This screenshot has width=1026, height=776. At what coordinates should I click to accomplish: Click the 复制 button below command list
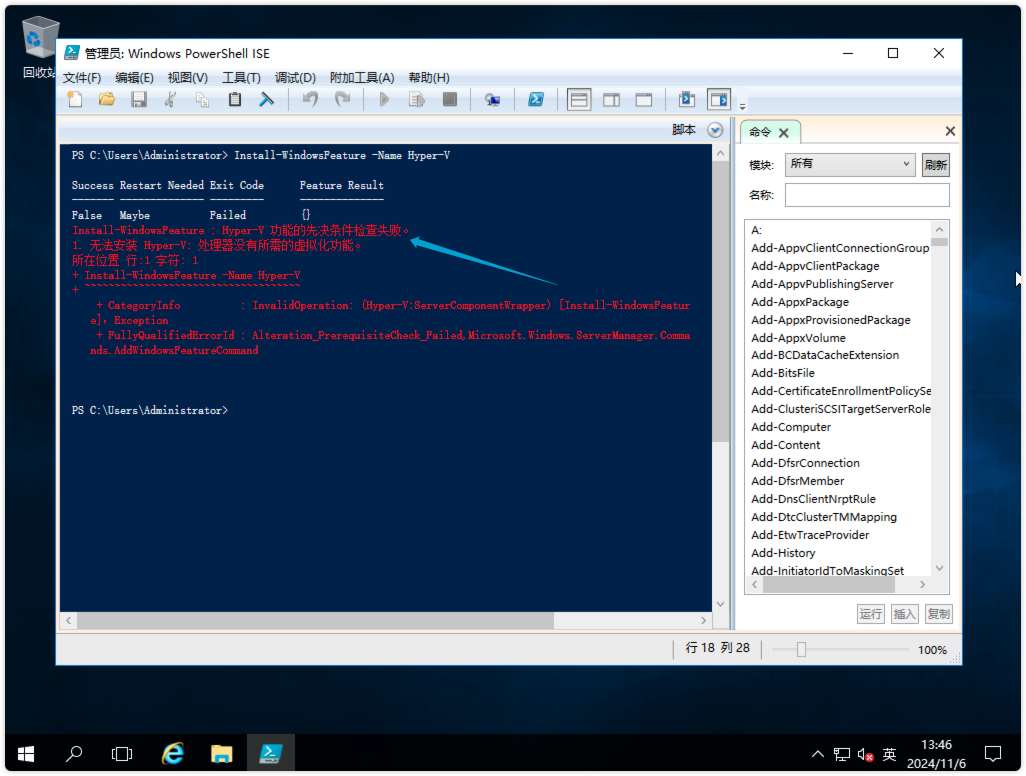(x=938, y=614)
